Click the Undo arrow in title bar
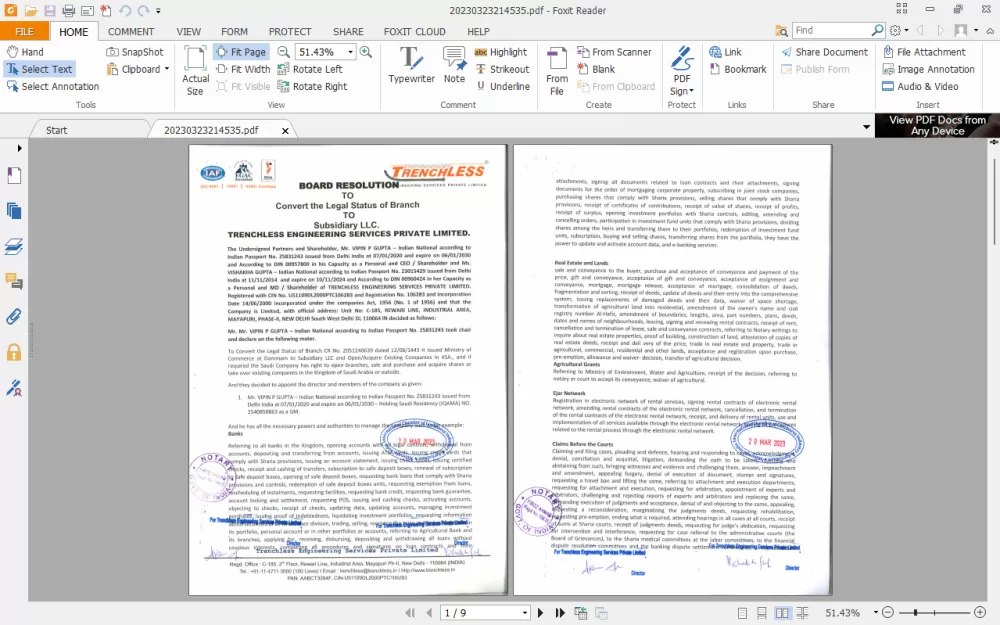 pos(124,11)
